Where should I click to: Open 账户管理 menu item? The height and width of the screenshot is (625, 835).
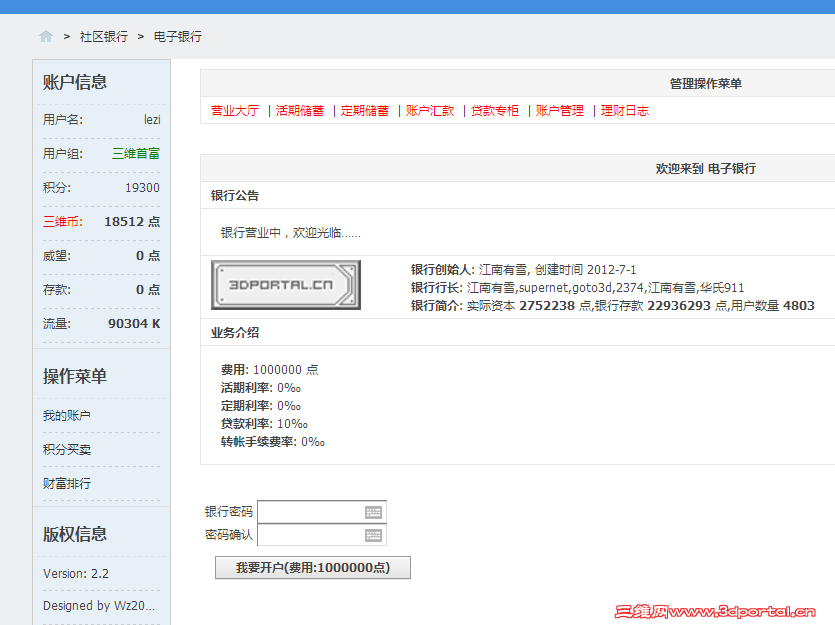[560, 110]
